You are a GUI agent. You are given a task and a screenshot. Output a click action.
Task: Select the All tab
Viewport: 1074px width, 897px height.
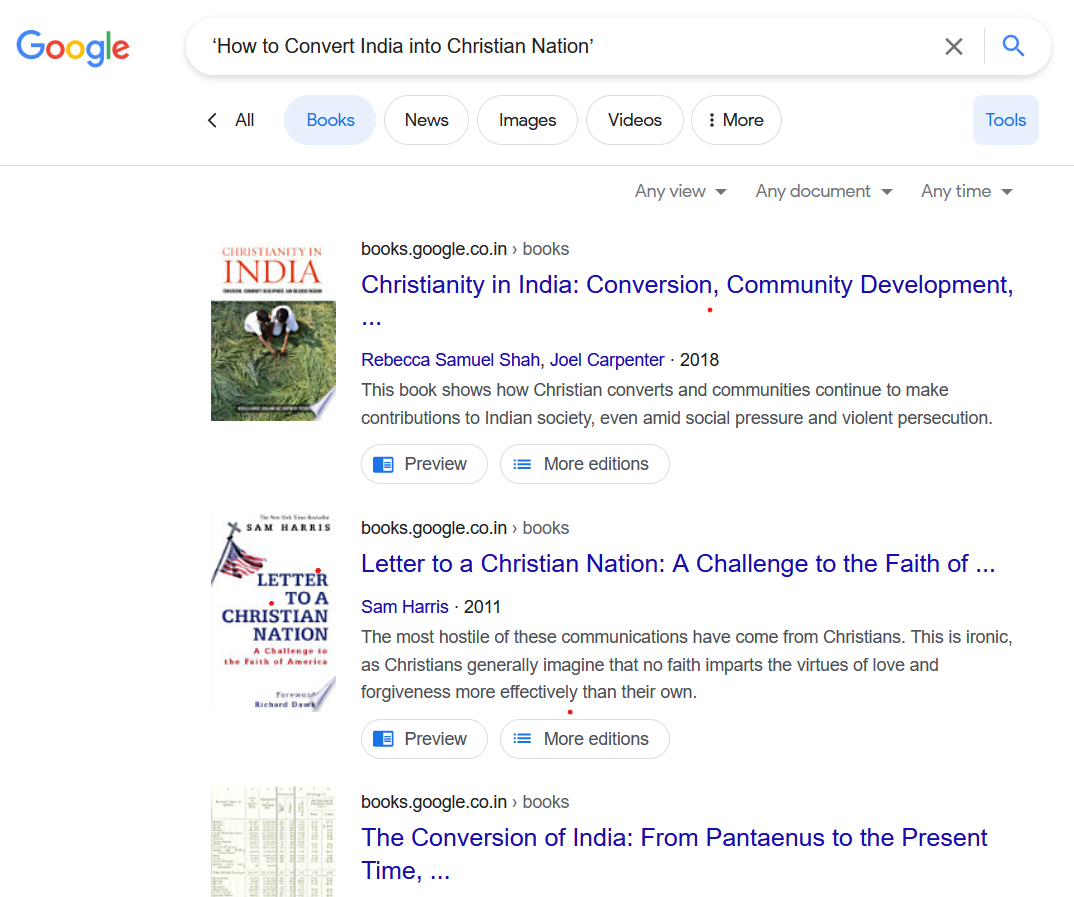coord(245,120)
